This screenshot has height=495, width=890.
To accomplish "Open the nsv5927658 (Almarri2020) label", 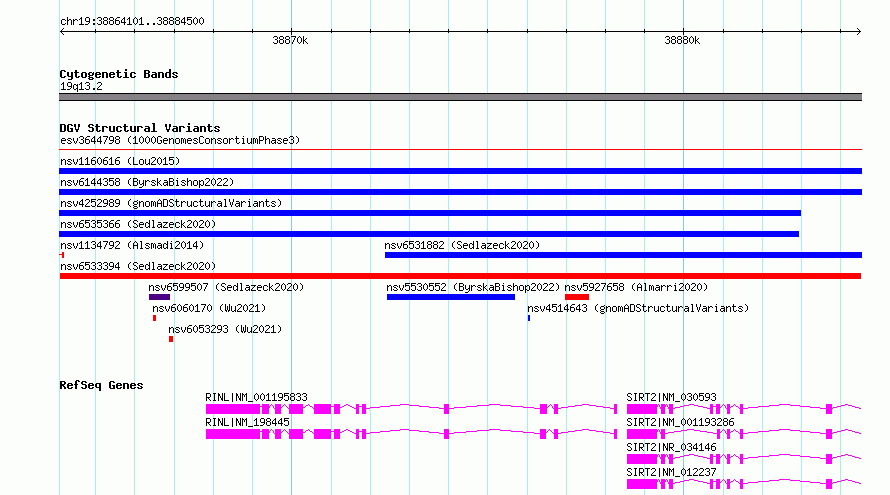I will pyautogui.click(x=636, y=287).
